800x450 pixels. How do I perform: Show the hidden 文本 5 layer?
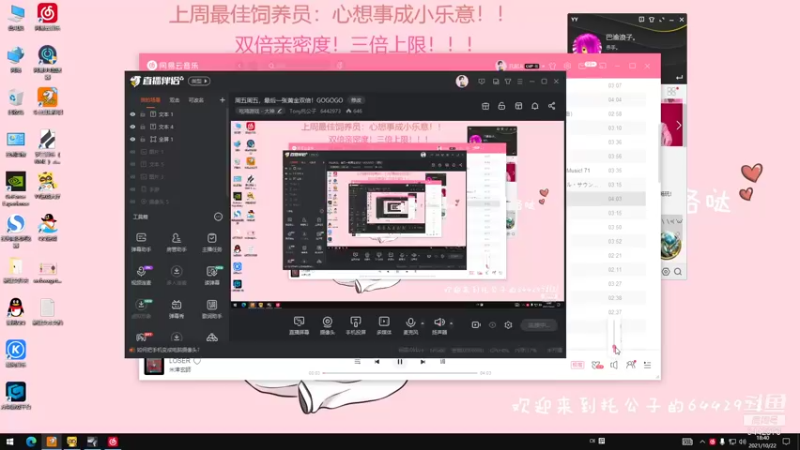[133, 164]
